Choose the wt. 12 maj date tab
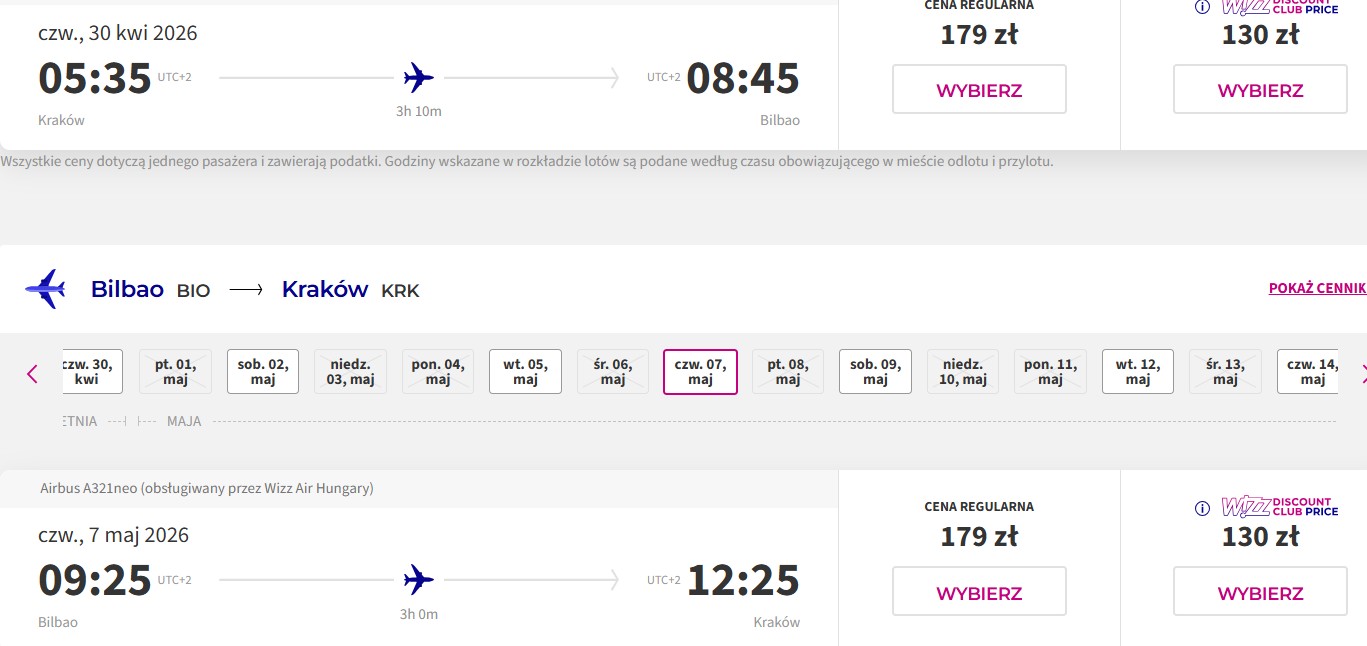The image size is (1367, 646). (x=1138, y=372)
